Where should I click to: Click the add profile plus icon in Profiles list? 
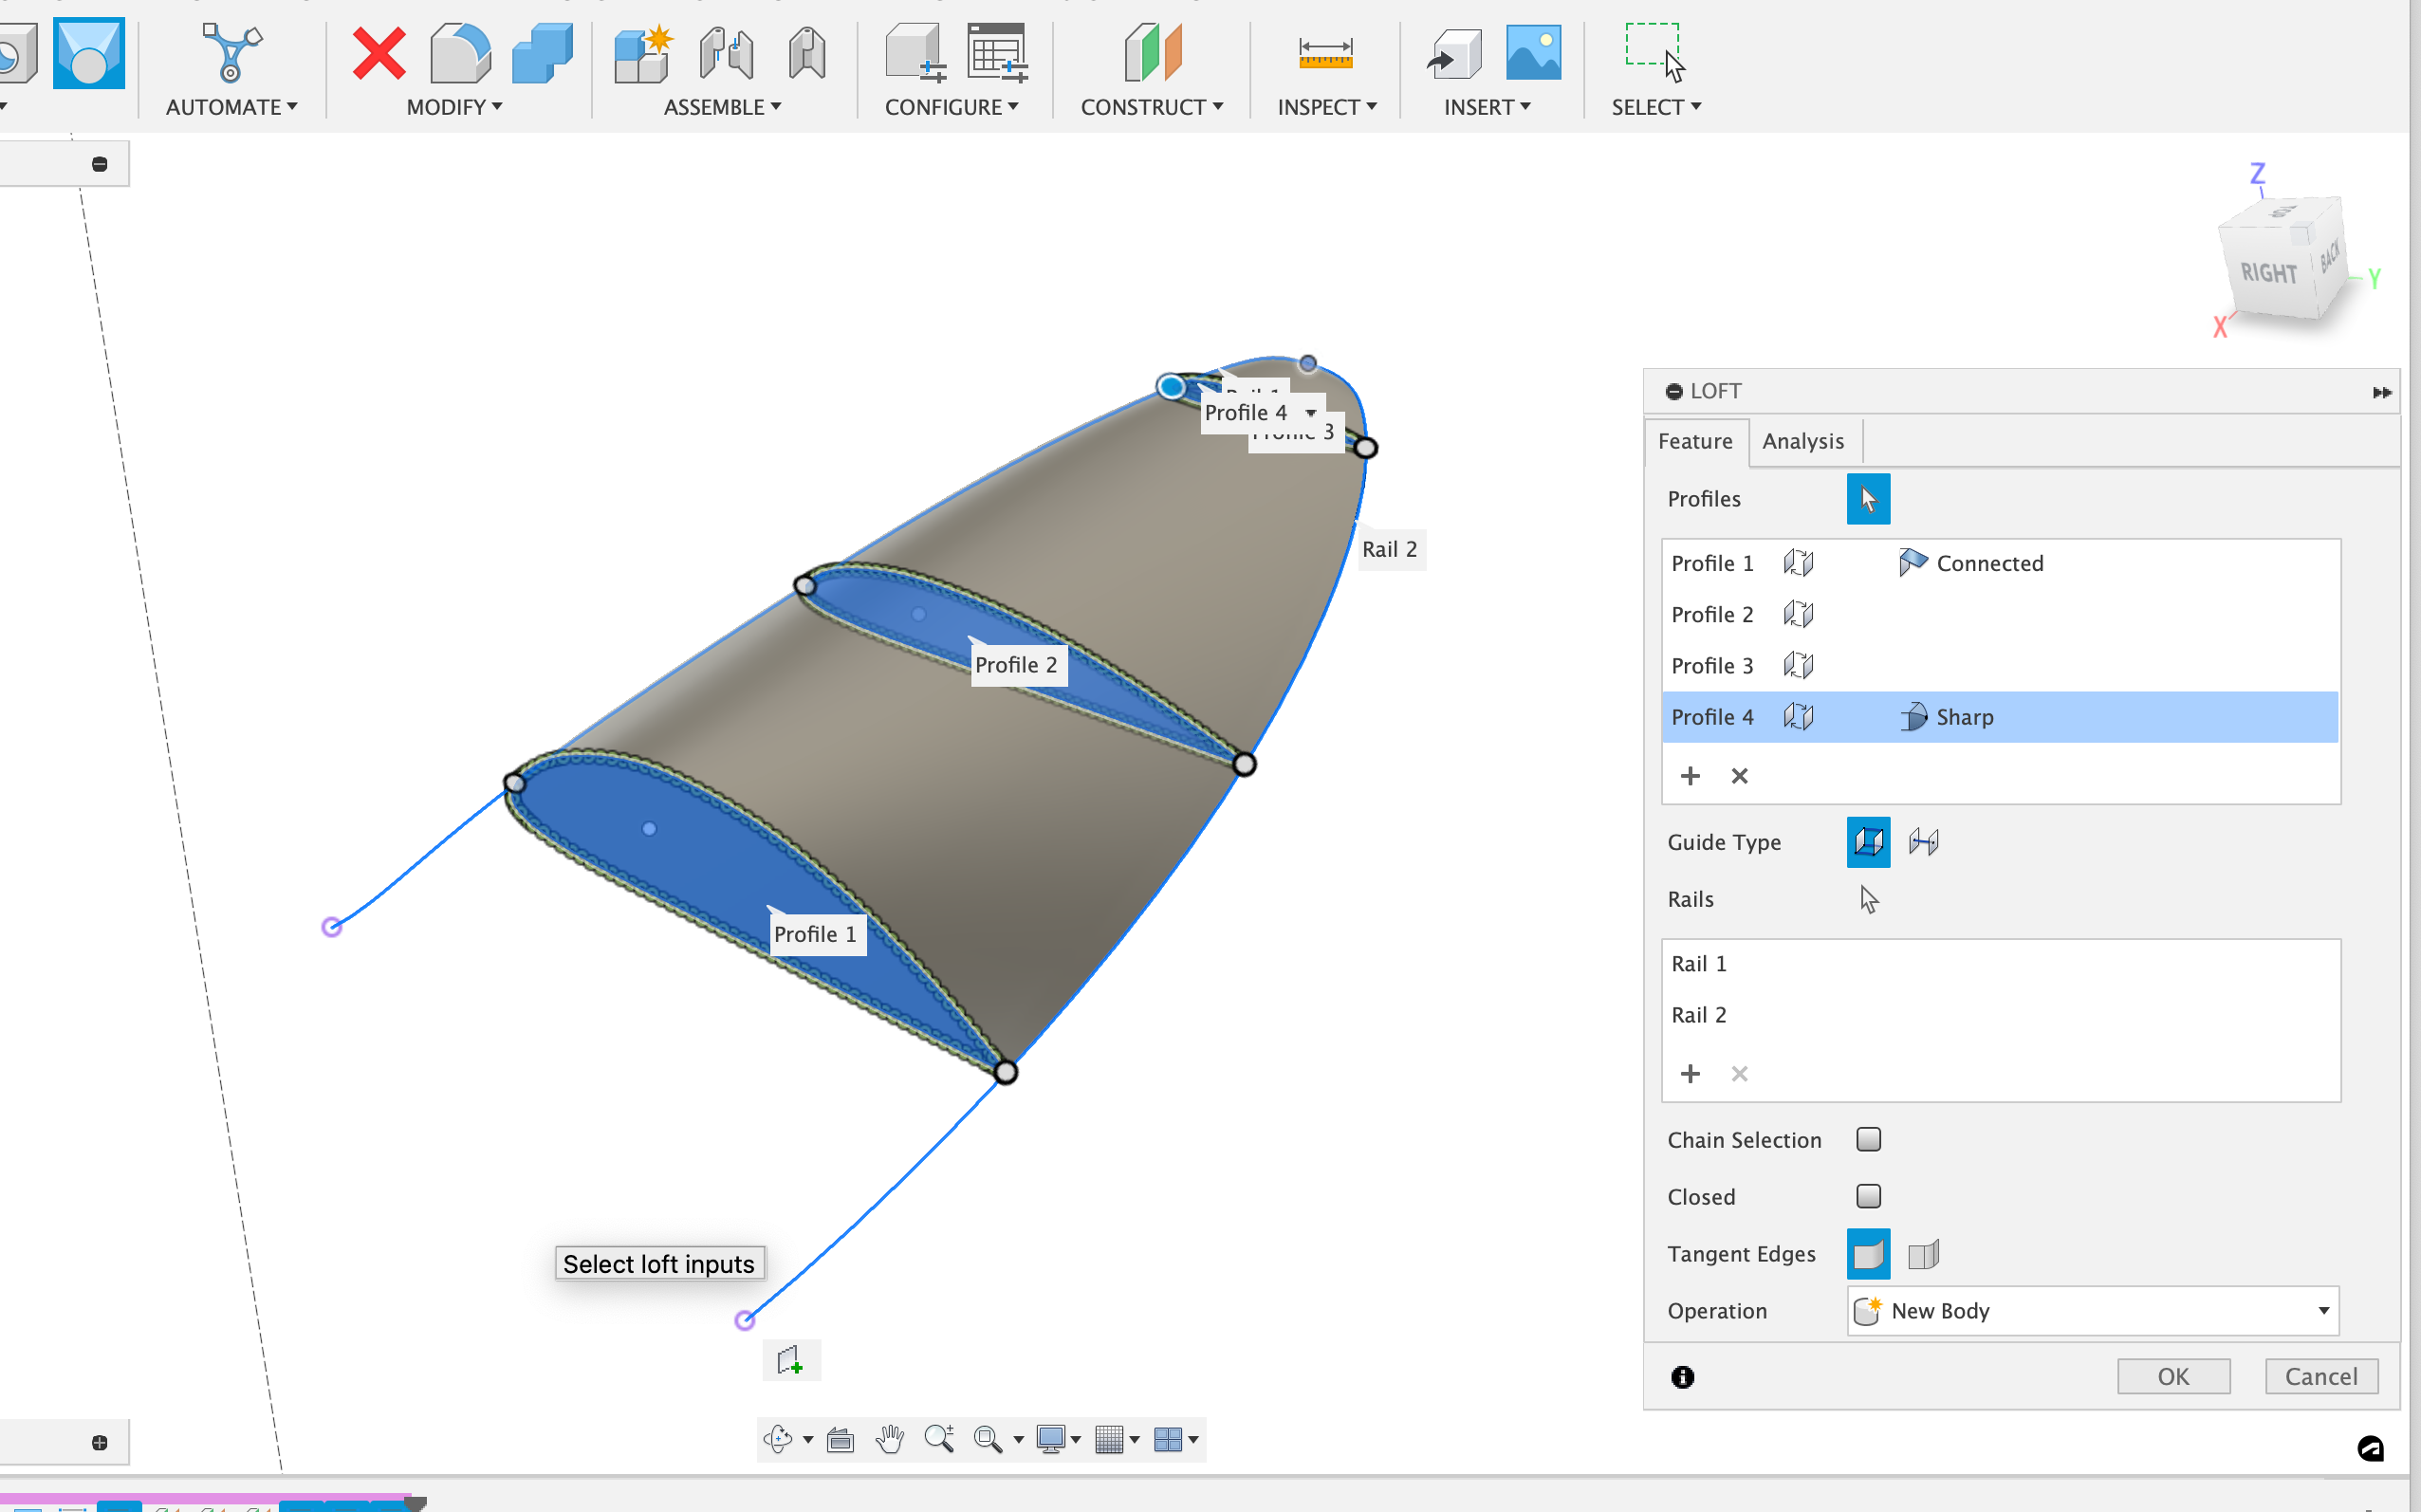point(1690,776)
